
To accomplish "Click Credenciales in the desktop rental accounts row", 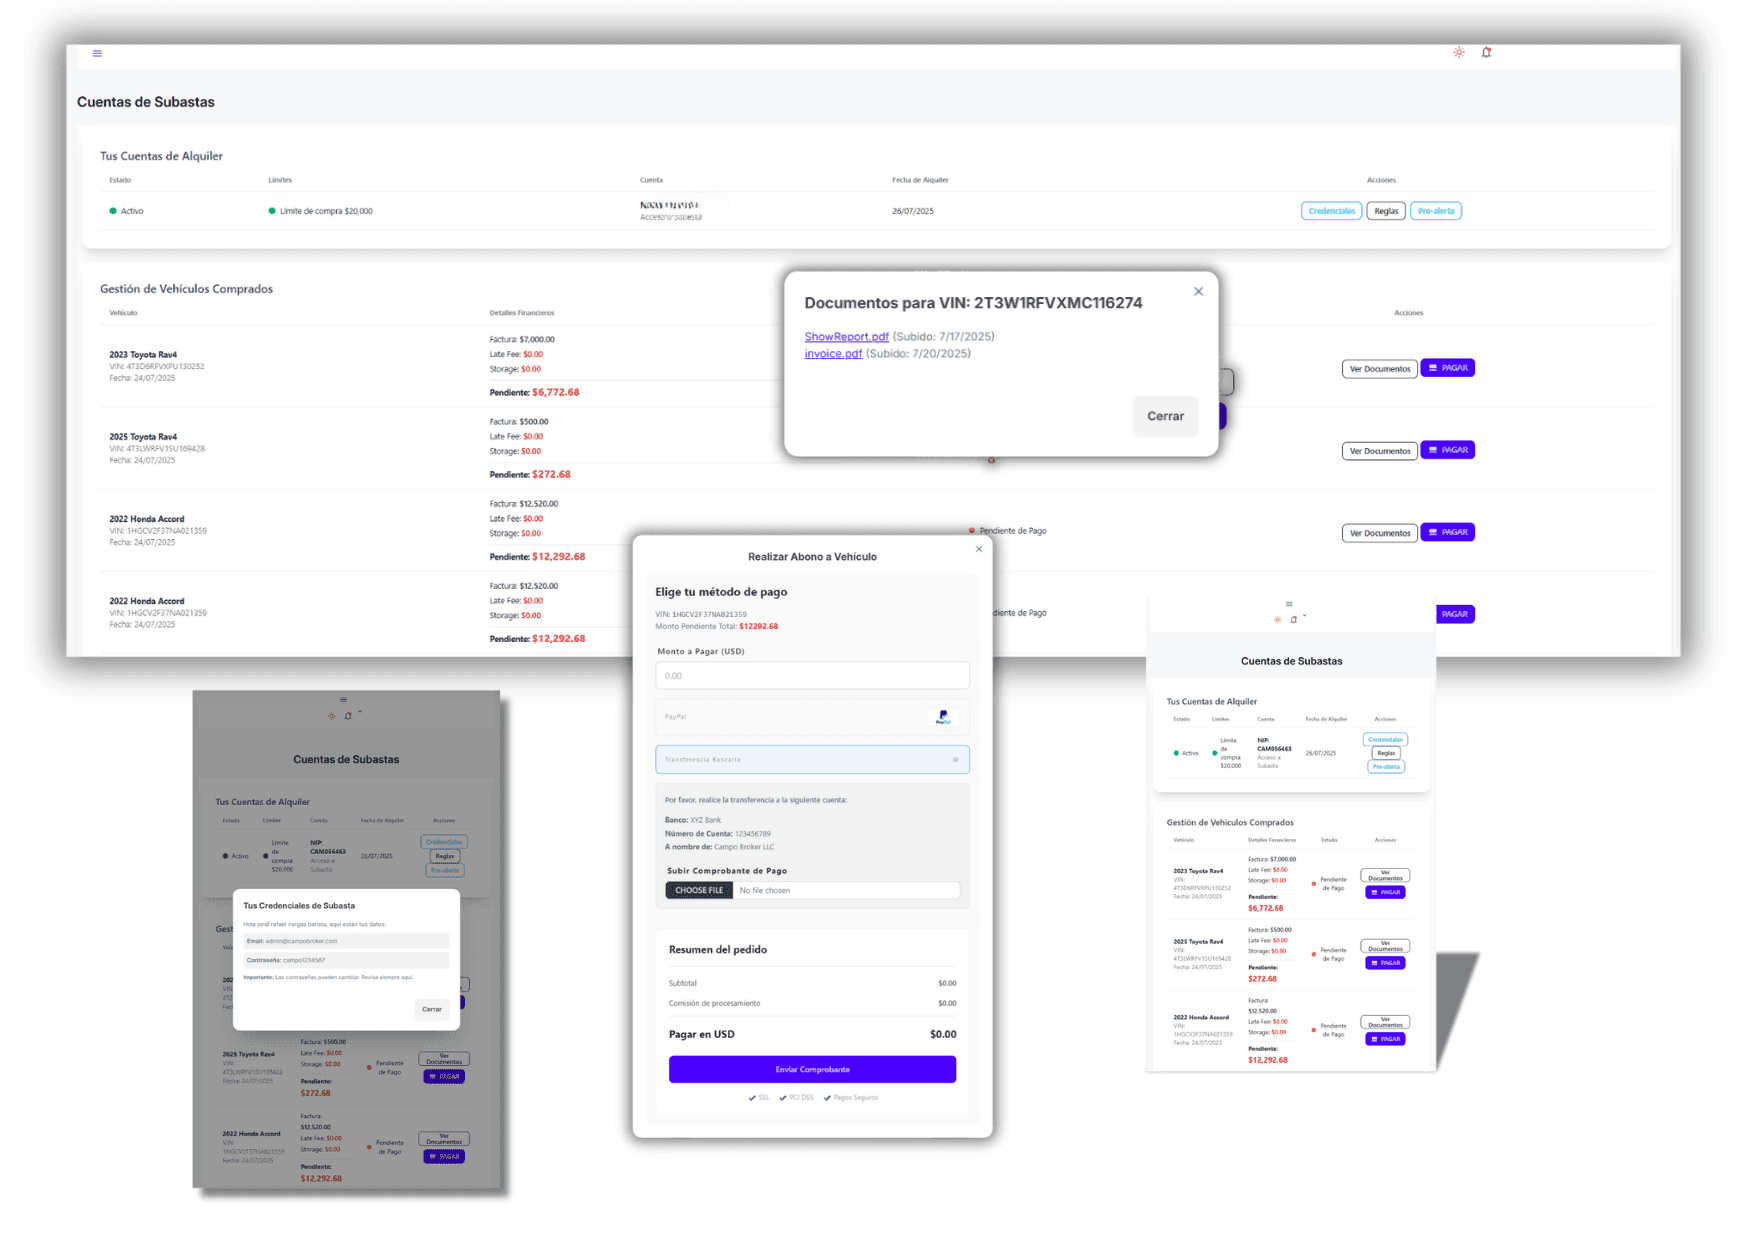I will 1331,211.
